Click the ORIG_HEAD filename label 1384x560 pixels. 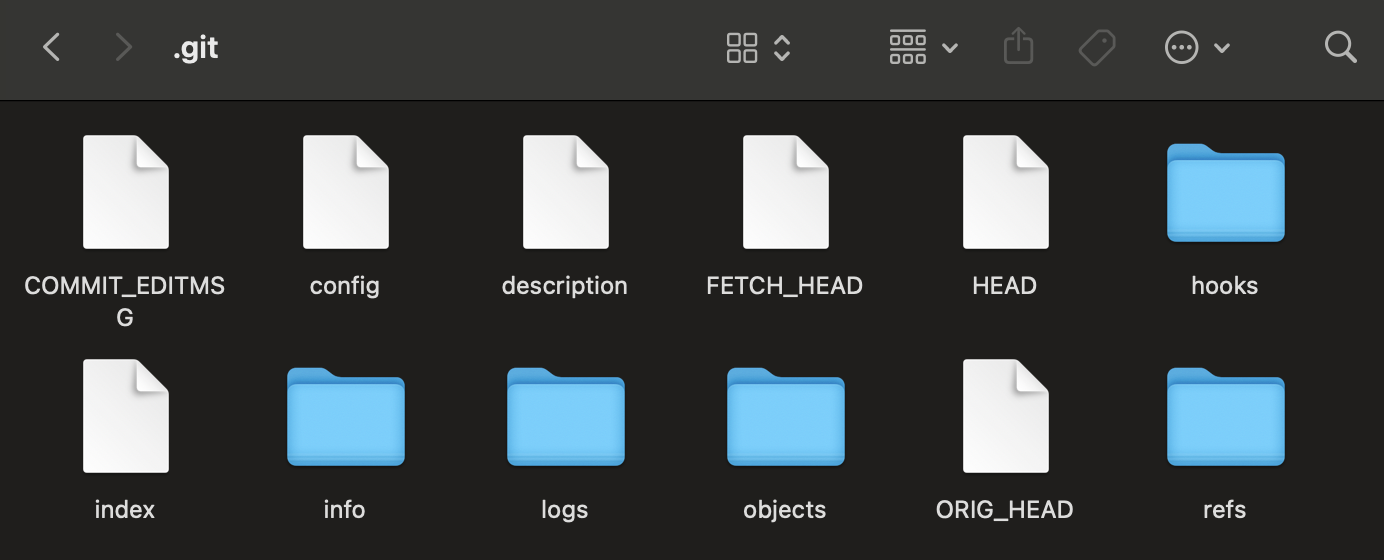point(1005,510)
